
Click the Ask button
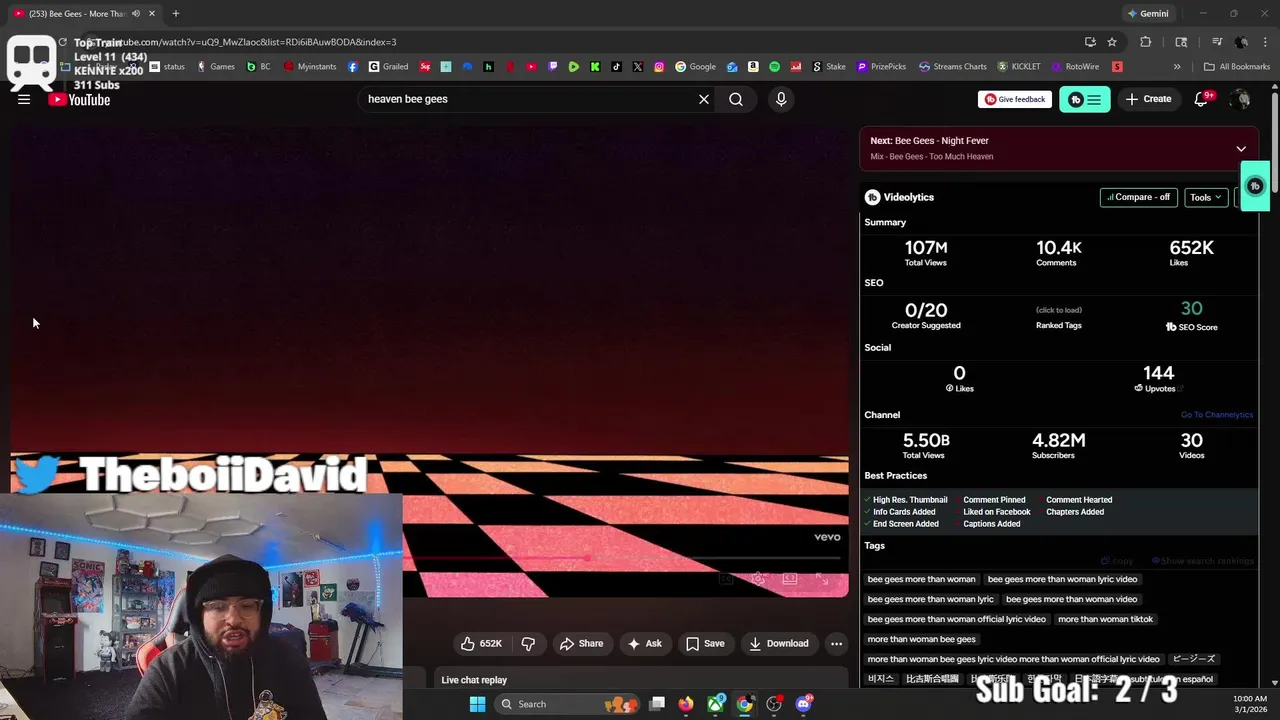[645, 644]
